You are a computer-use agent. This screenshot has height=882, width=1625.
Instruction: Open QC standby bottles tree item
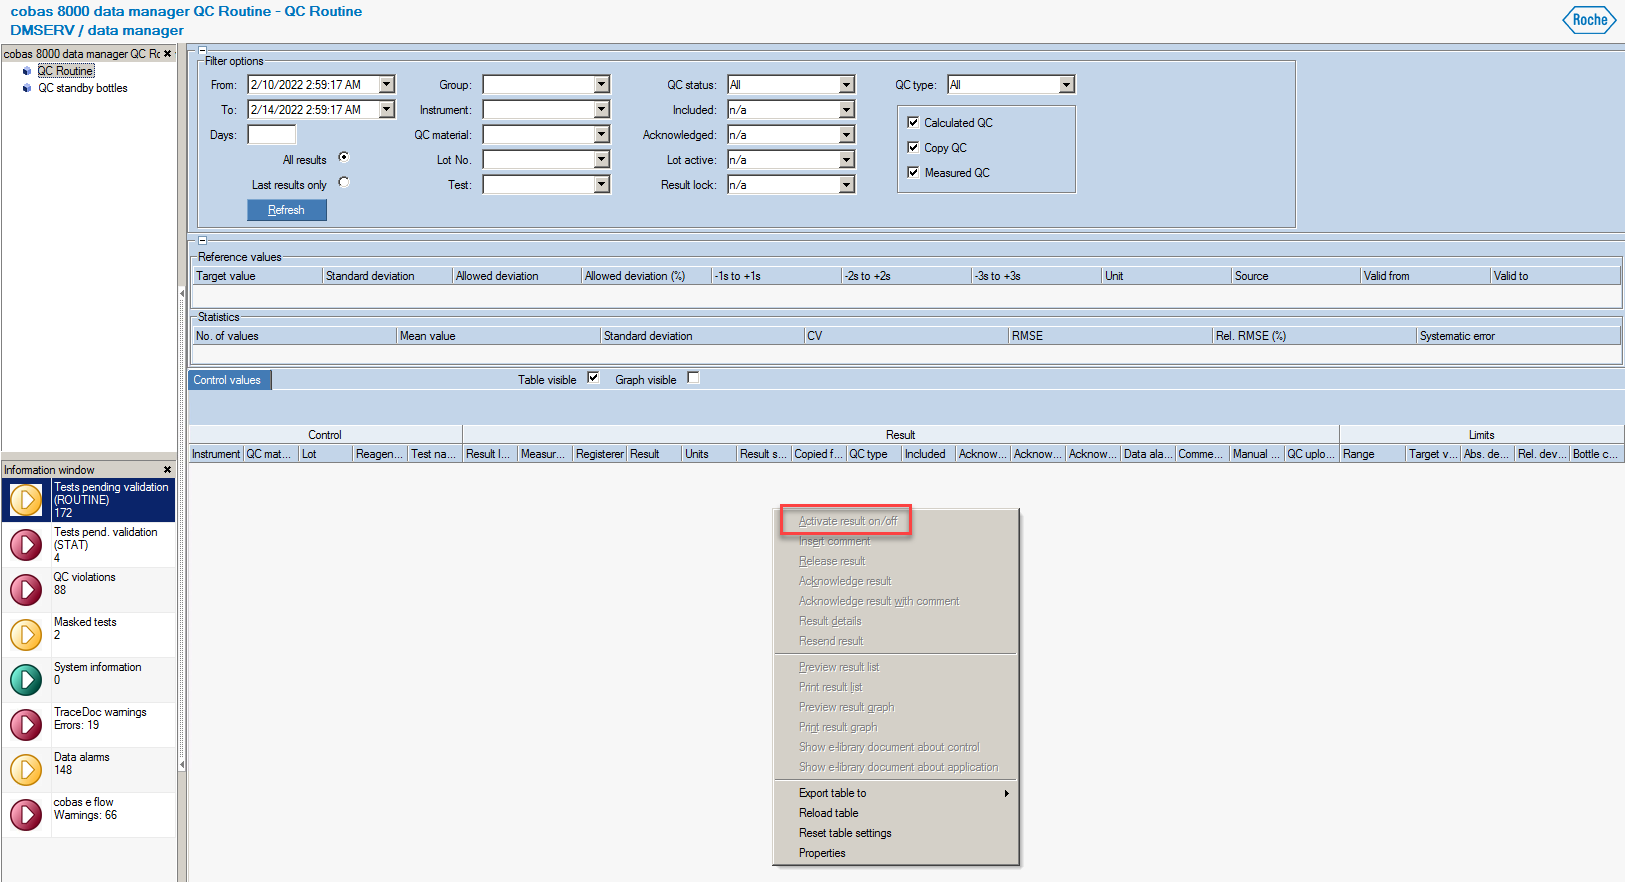coord(83,88)
